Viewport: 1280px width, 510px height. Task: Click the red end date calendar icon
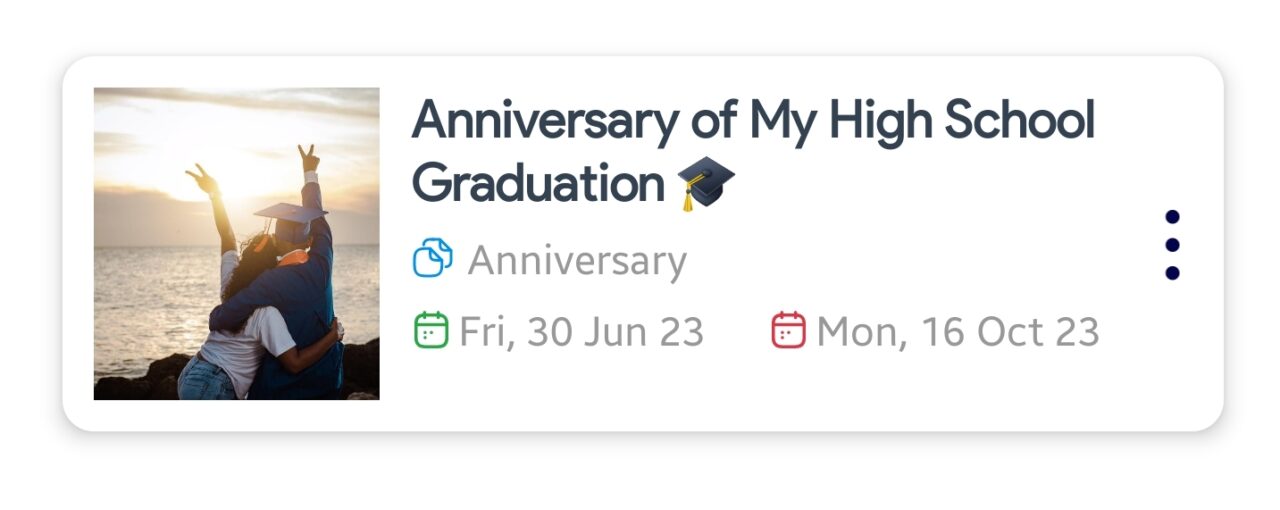pos(788,330)
